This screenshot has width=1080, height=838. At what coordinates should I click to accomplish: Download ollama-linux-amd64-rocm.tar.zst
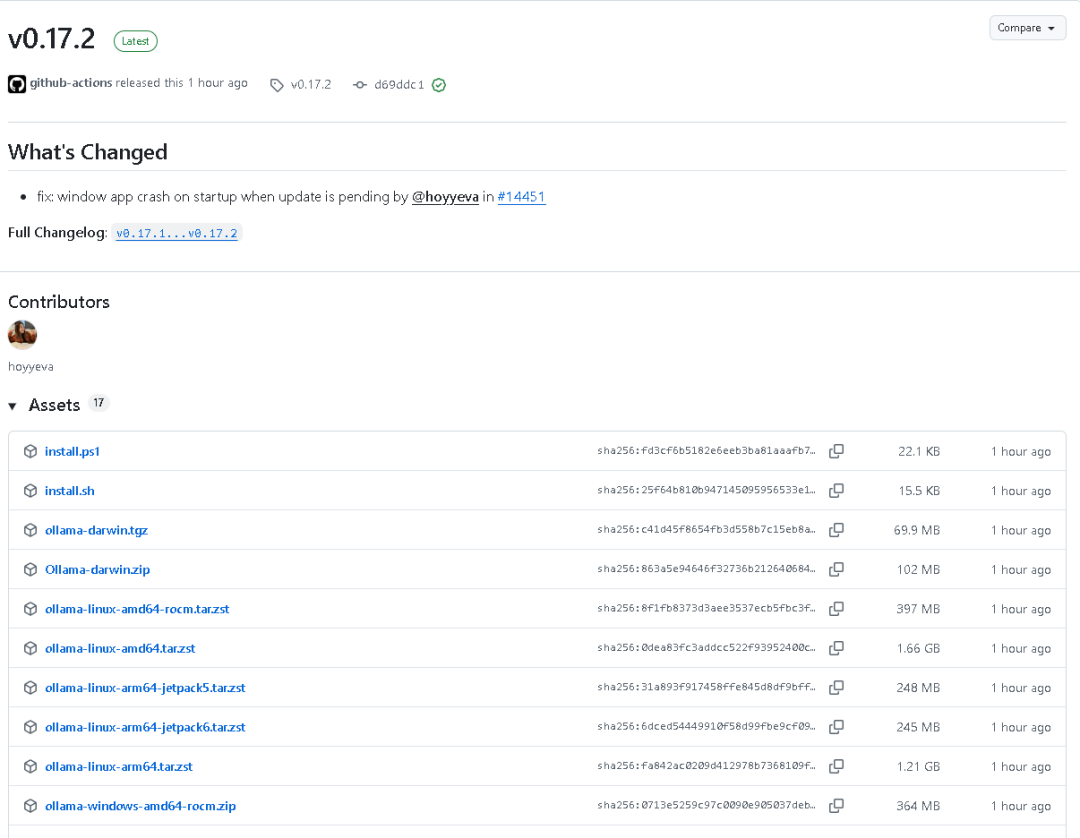click(x=137, y=609)
